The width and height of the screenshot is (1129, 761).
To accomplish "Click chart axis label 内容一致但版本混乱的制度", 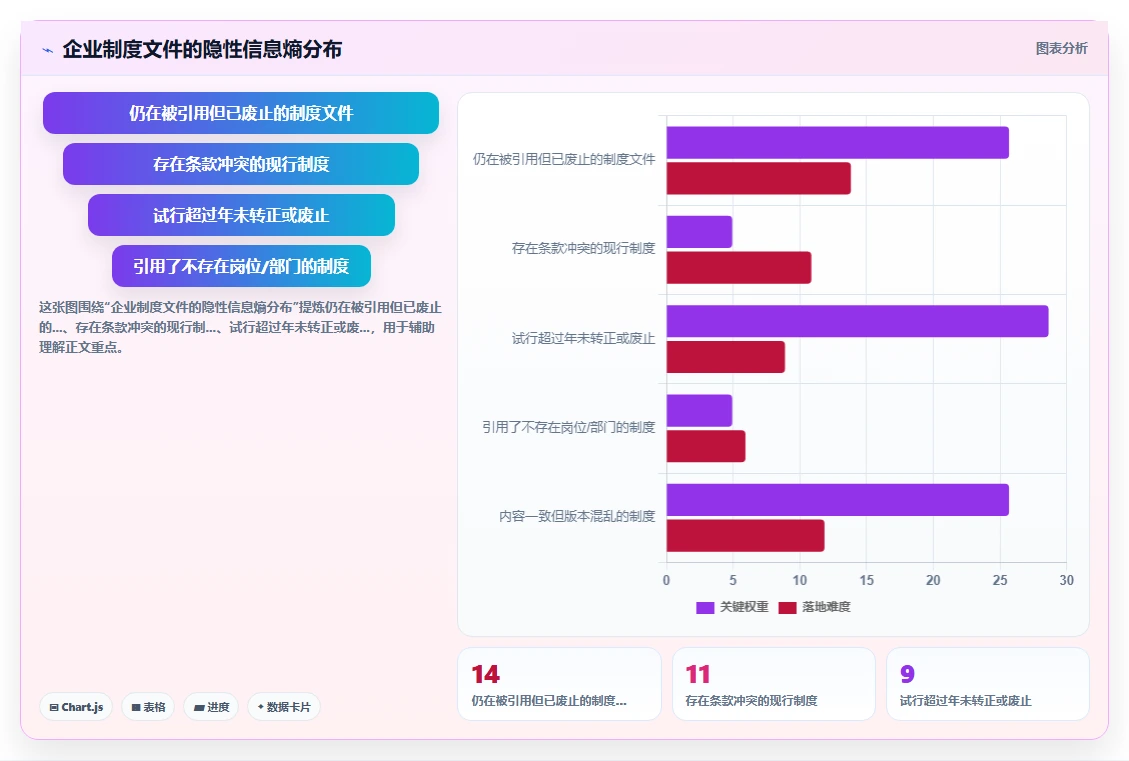I will coord(577,516).
